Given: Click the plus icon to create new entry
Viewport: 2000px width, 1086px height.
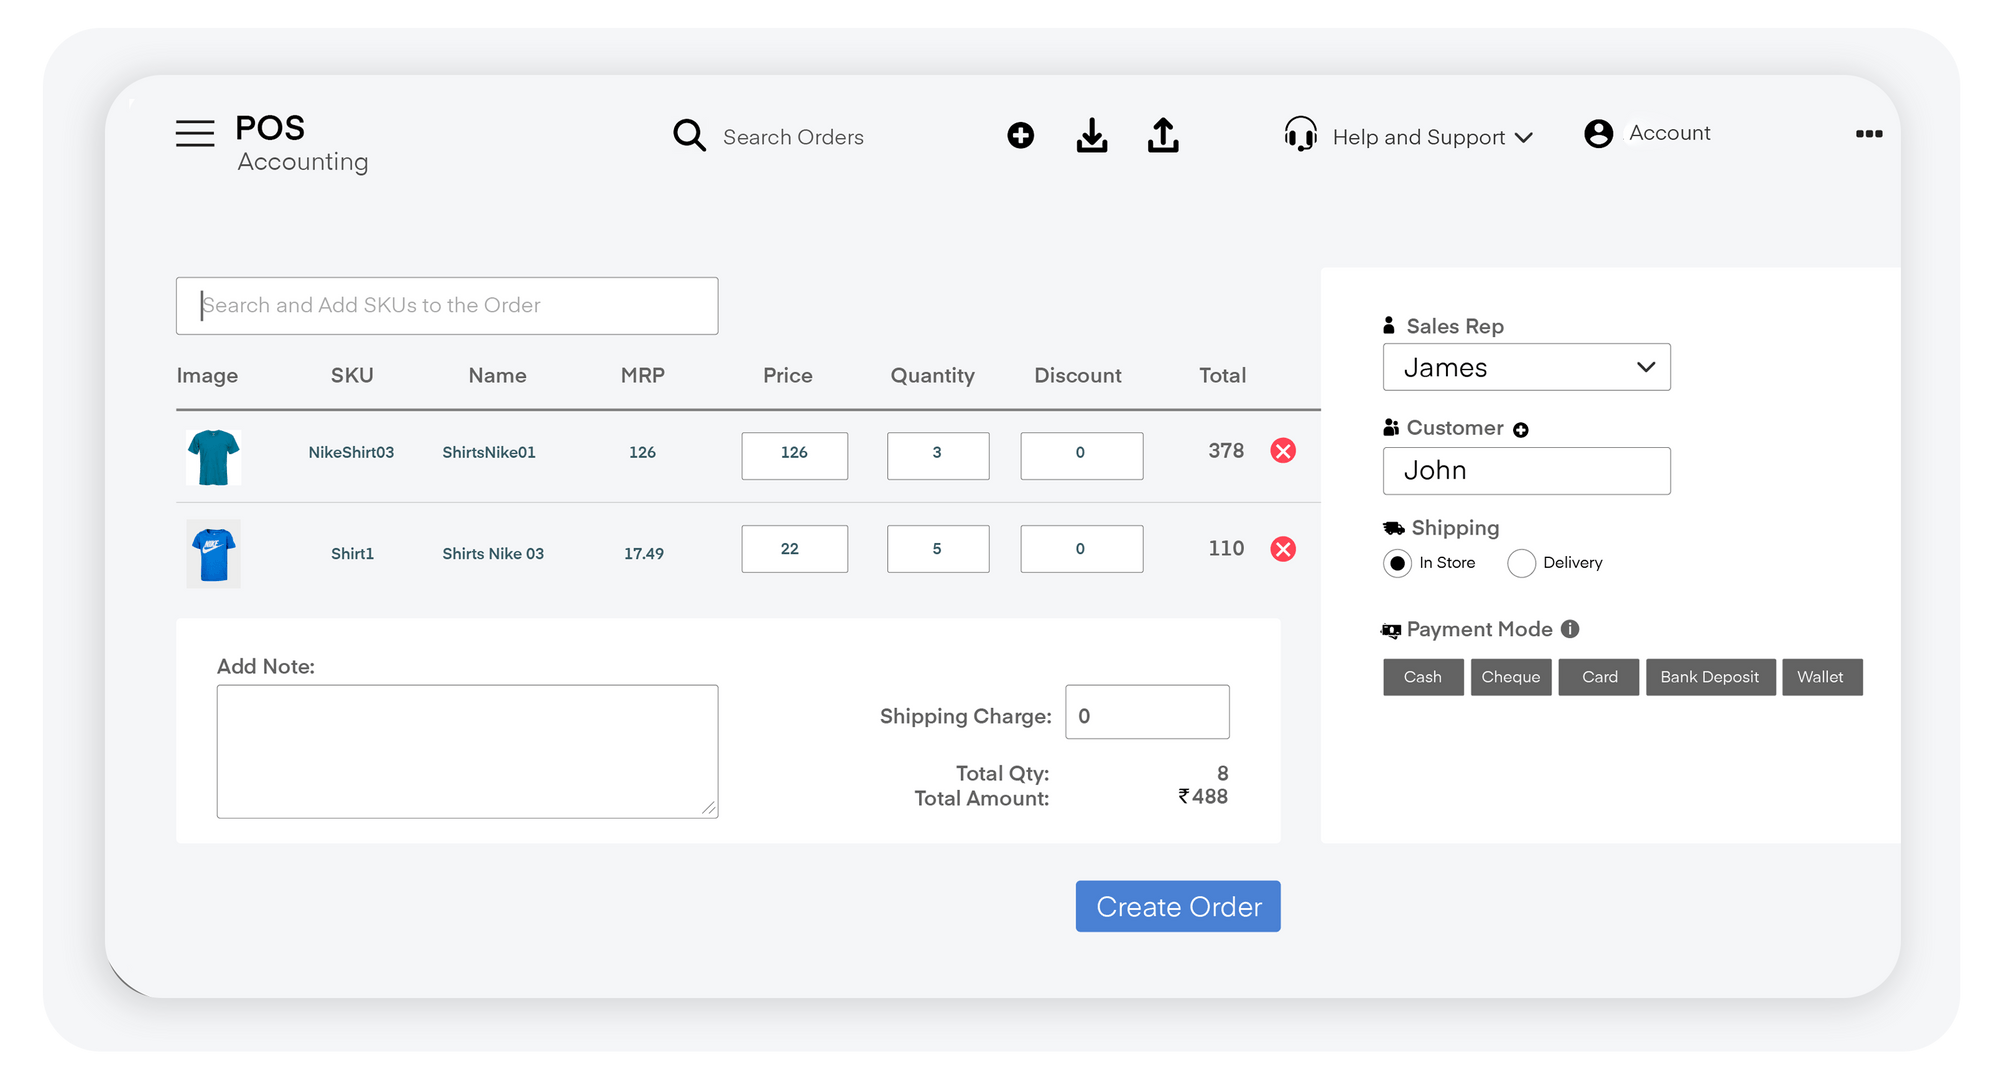Looking at the screenshot, I should 1020,135.
